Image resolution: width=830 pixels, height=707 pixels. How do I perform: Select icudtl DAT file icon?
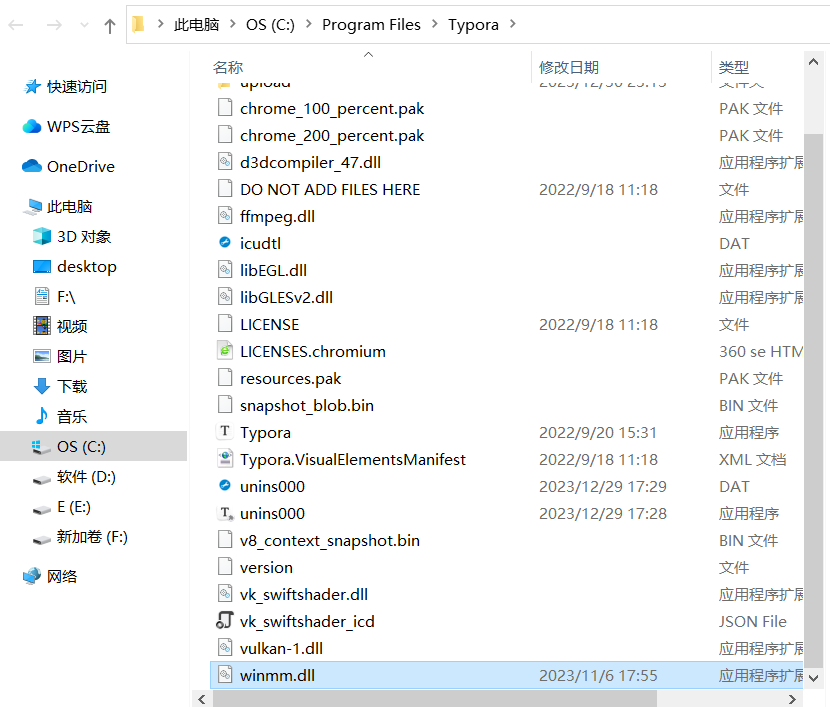pos(225,242)
